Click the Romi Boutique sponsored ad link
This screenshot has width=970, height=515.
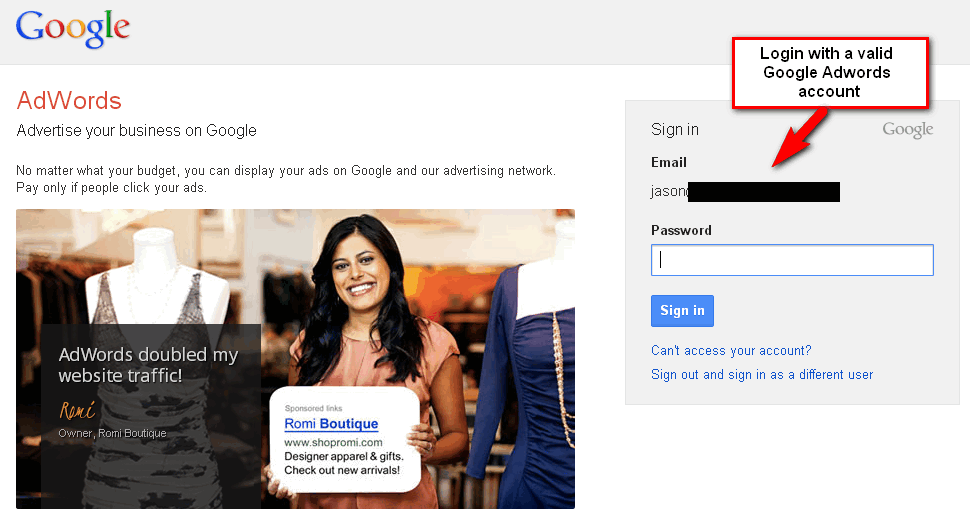pyautogui.click(x=331, y=424)
